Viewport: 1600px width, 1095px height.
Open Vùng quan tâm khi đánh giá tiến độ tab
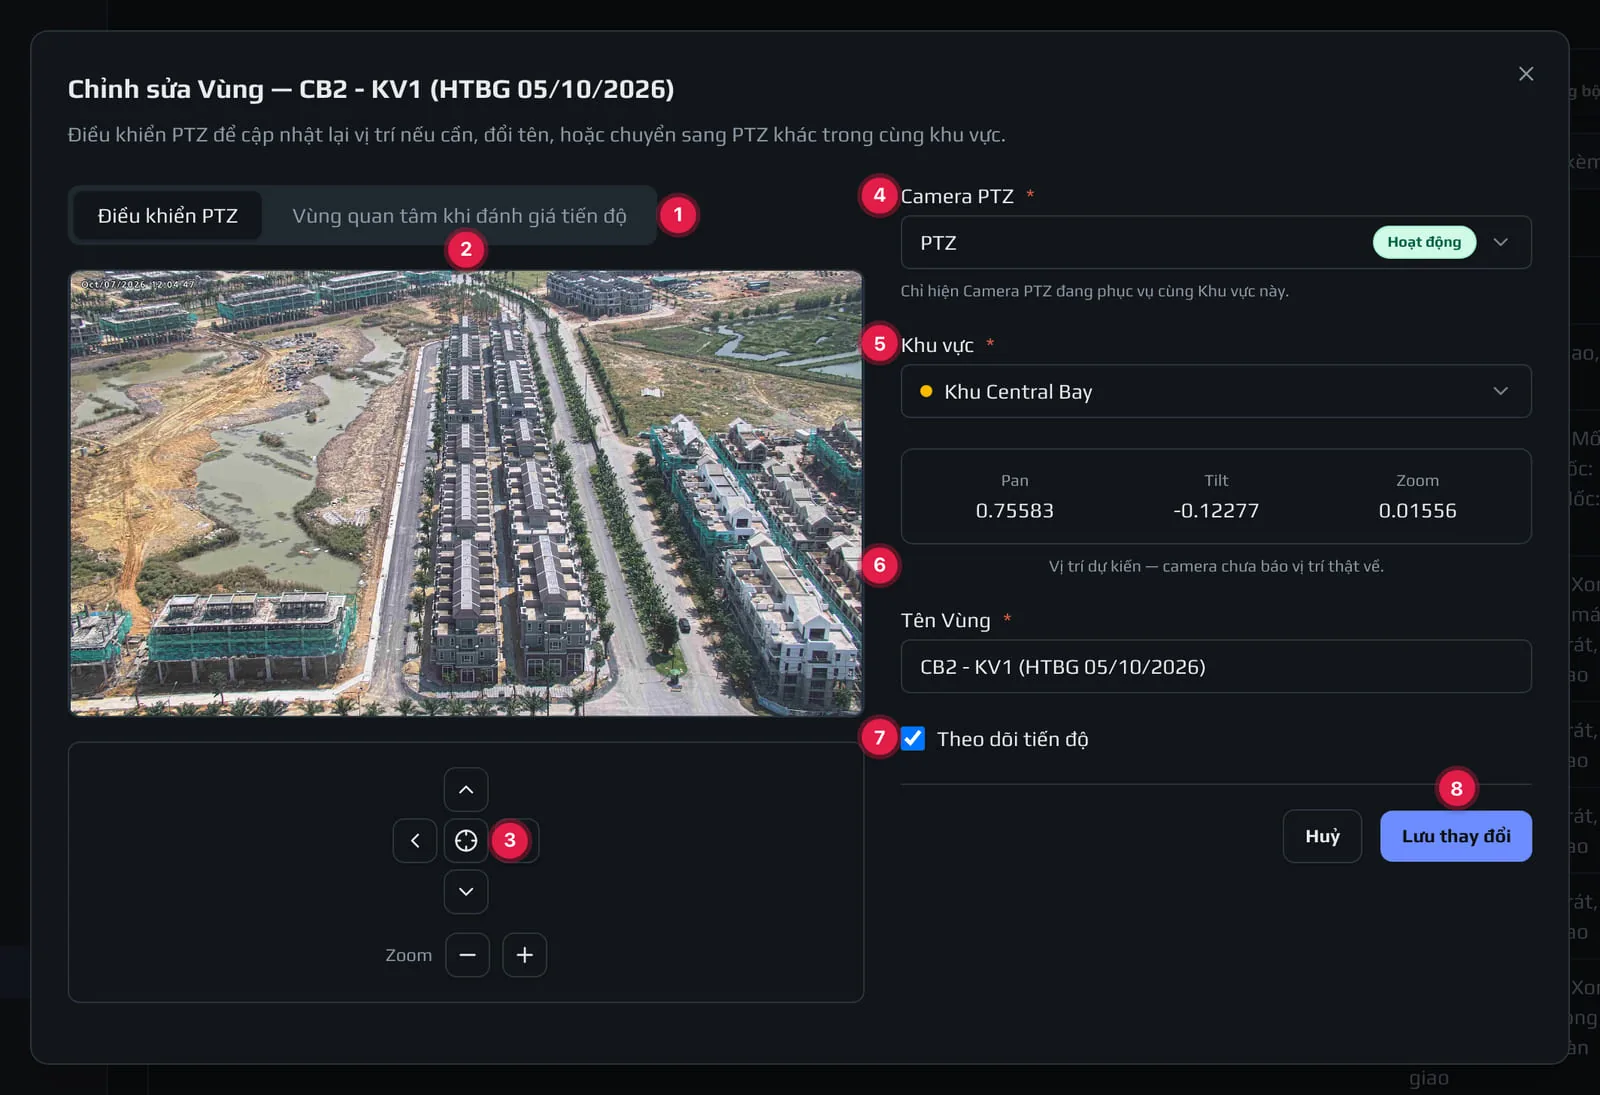click(459, 216)
